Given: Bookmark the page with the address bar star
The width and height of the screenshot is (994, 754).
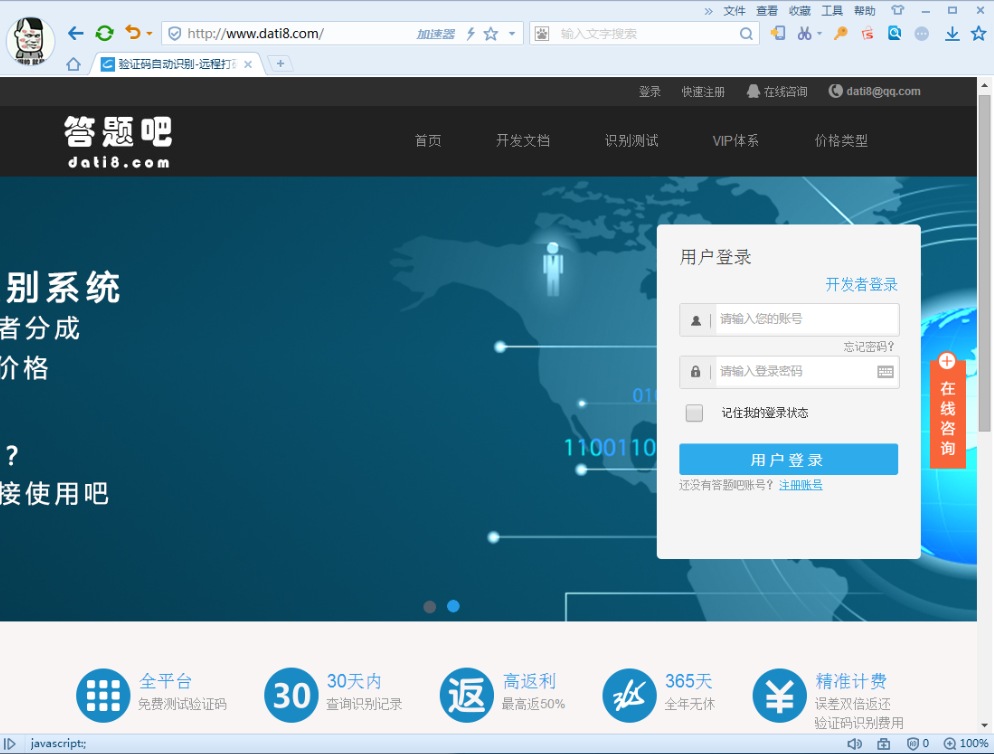Looking at the screenshot, I should (491, 34).
